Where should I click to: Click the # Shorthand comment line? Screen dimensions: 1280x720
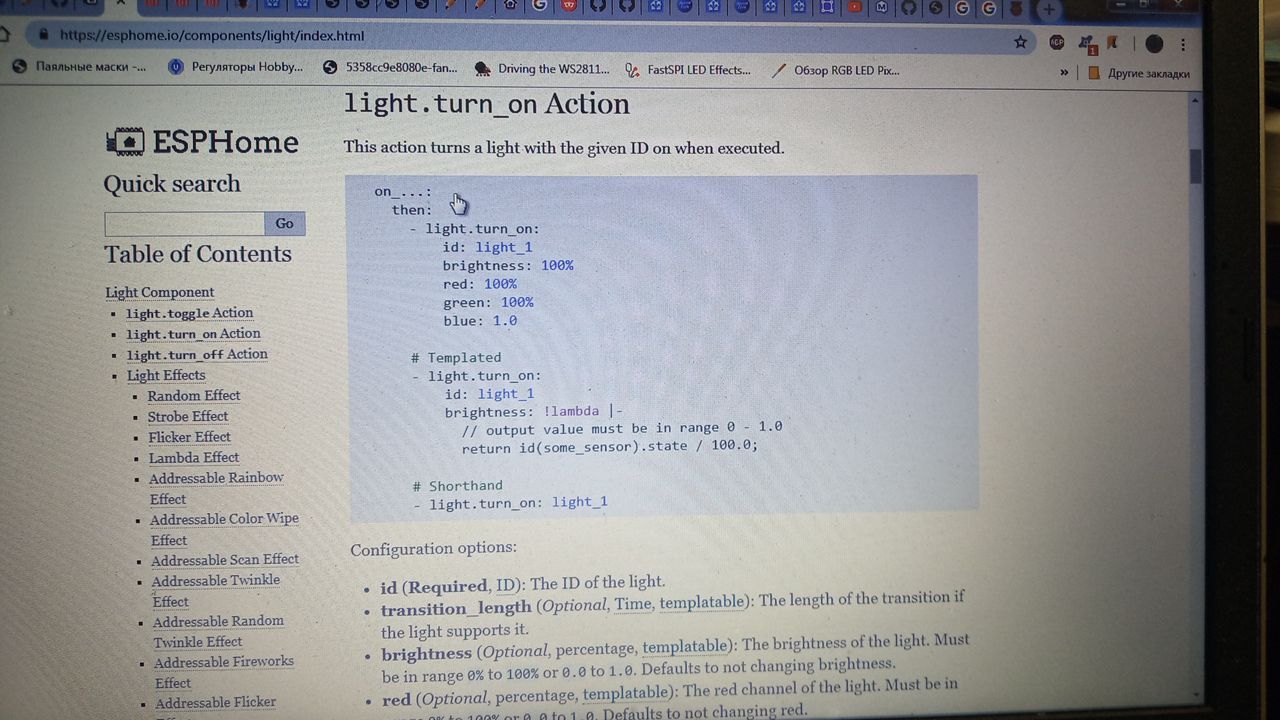[458, 486]
